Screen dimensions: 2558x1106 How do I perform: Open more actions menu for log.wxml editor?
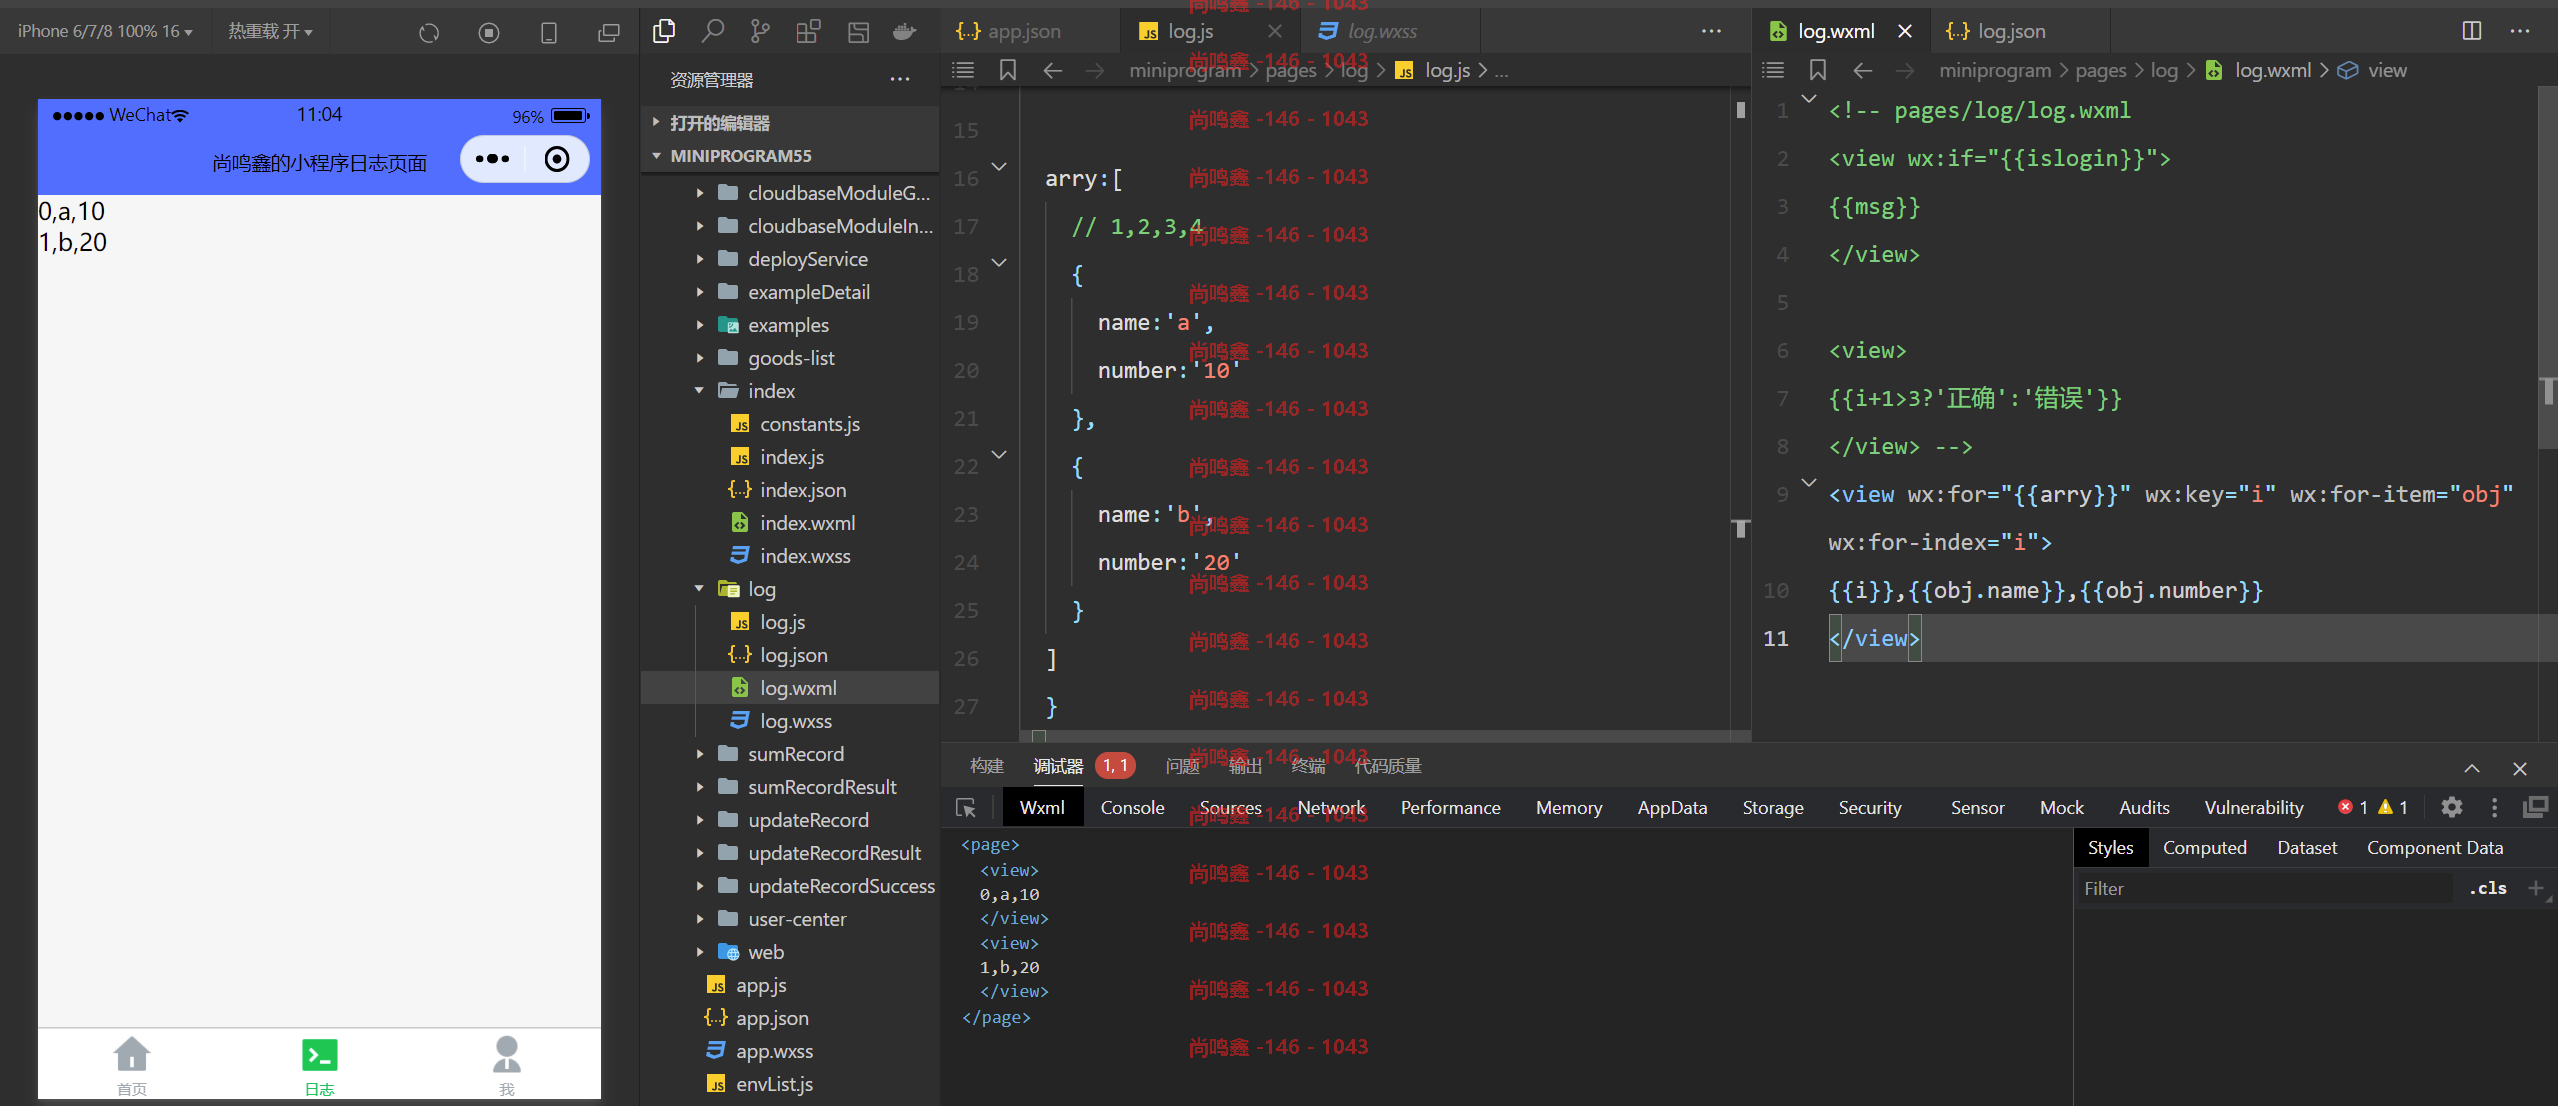coord(2520,31)
